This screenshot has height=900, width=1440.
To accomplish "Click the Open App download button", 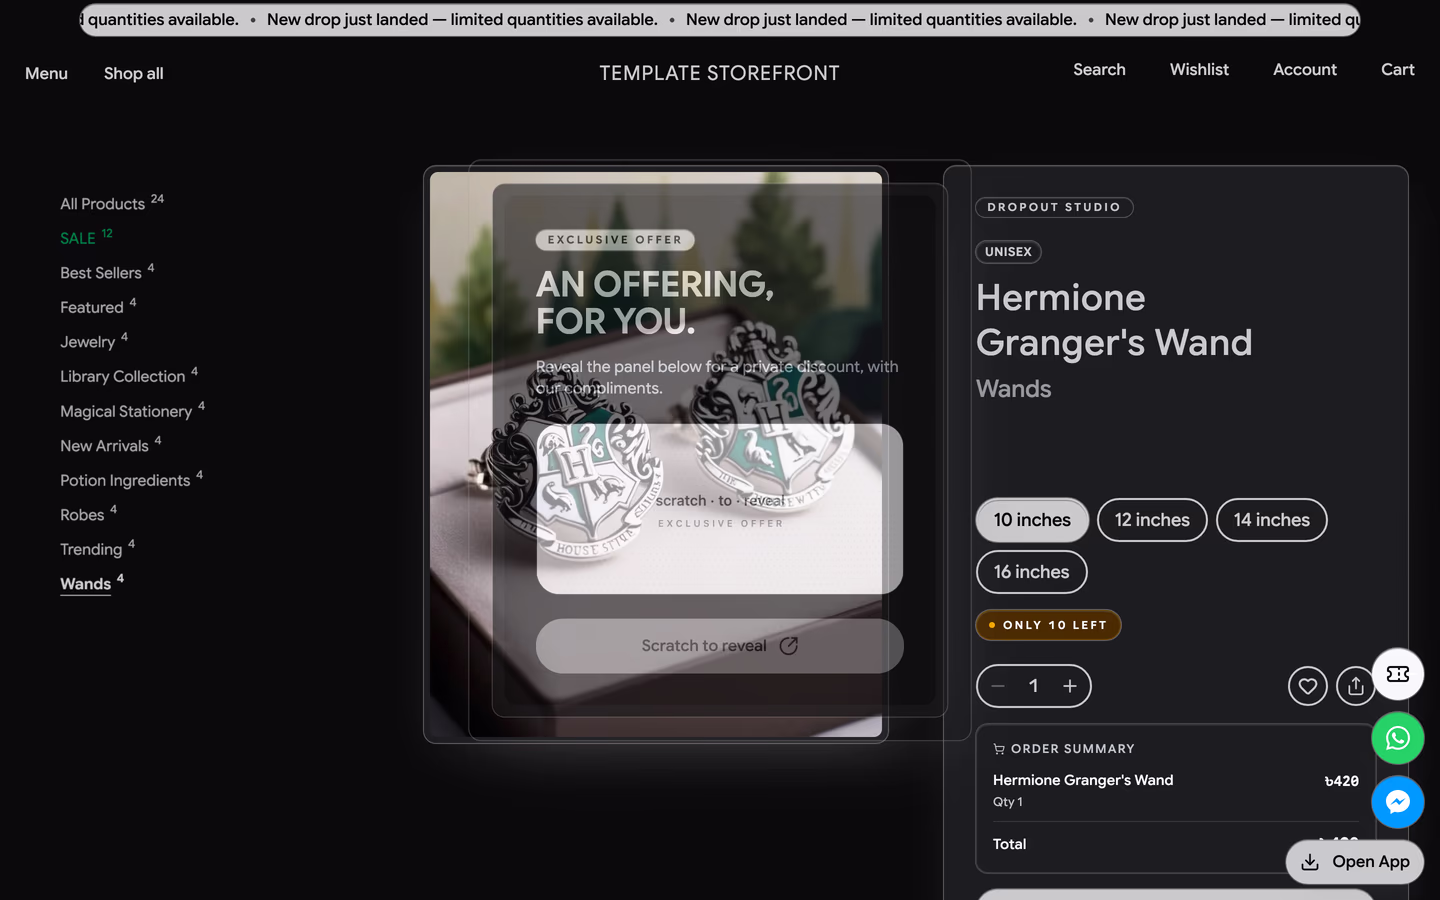I will (1355, 862).
